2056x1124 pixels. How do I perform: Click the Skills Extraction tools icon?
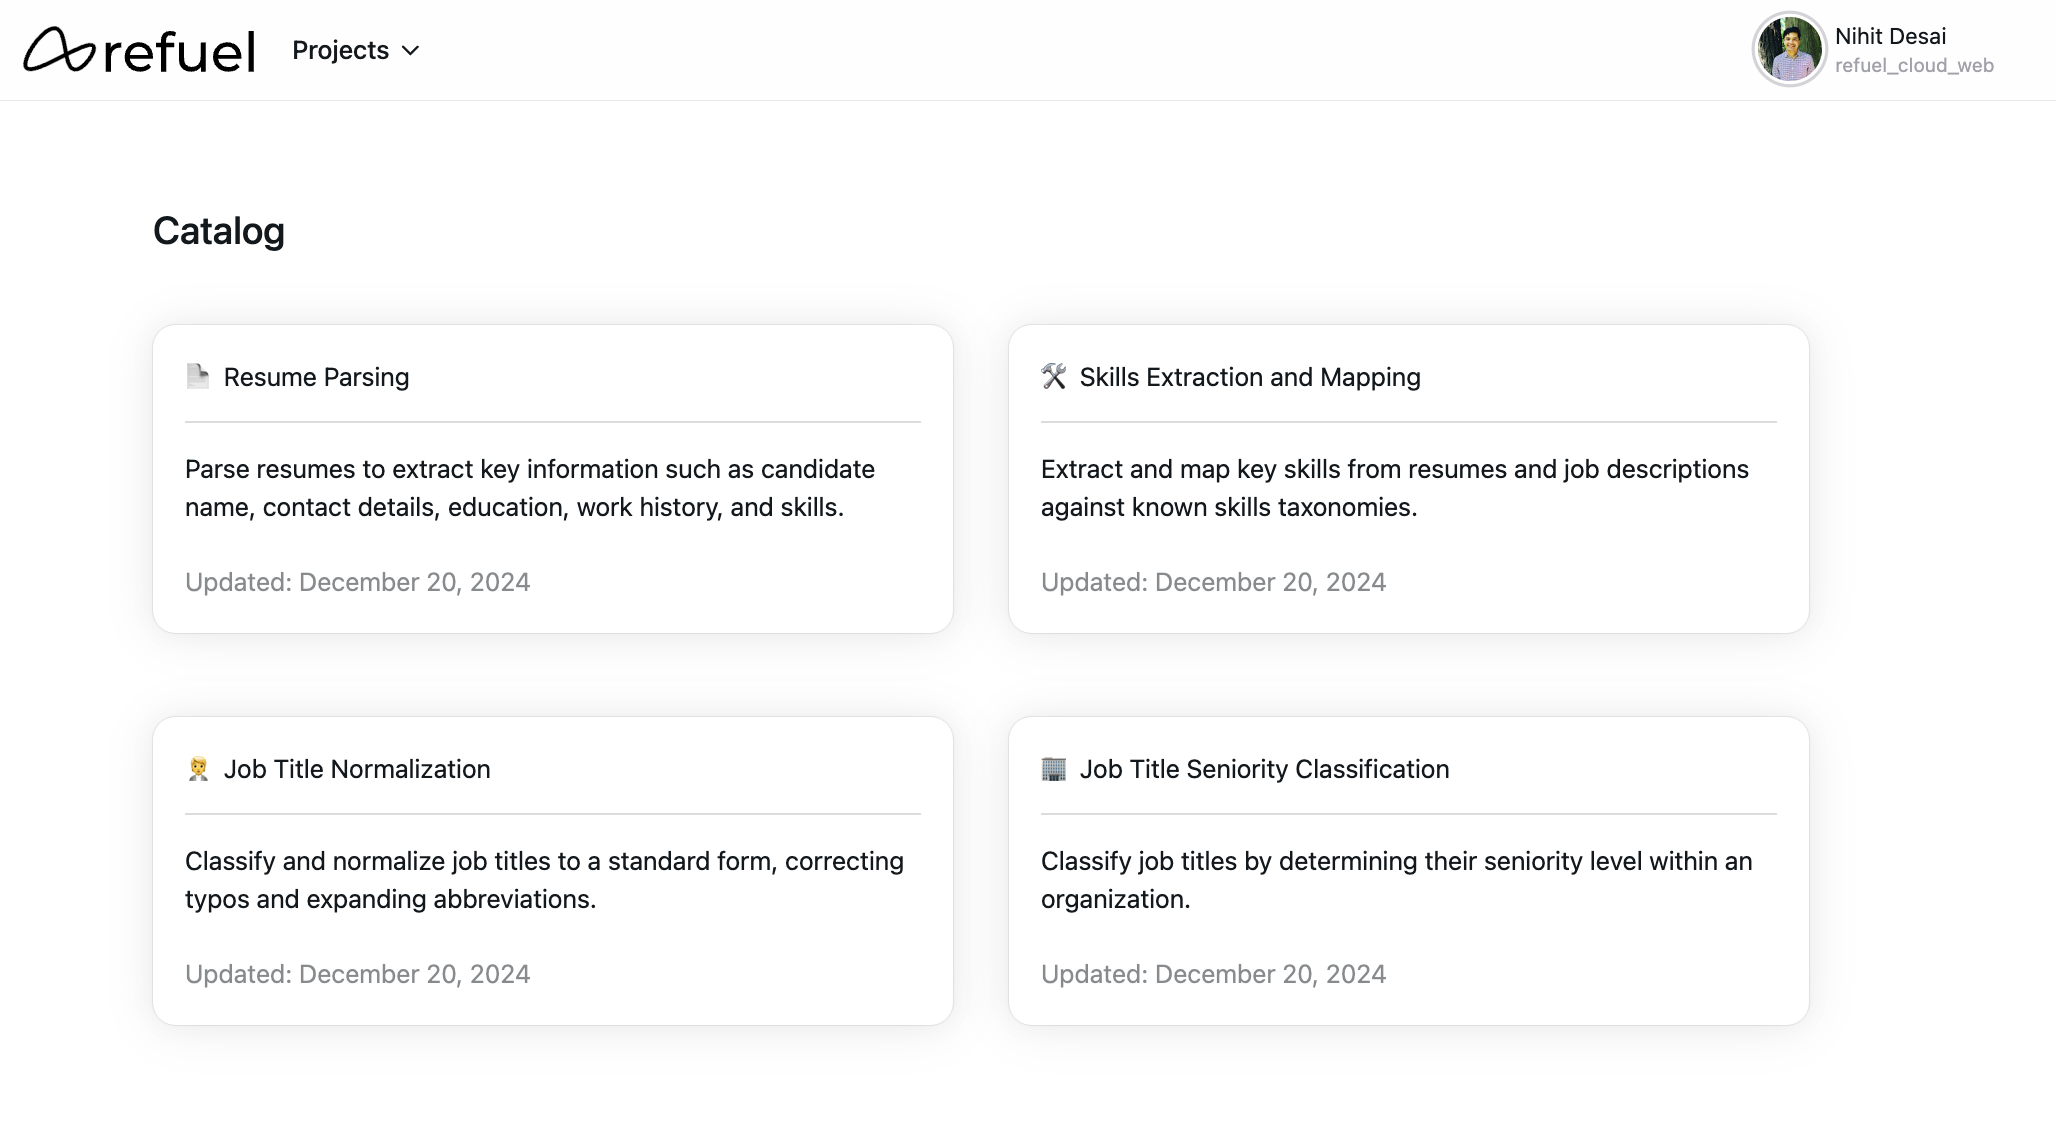(1053, 376)
